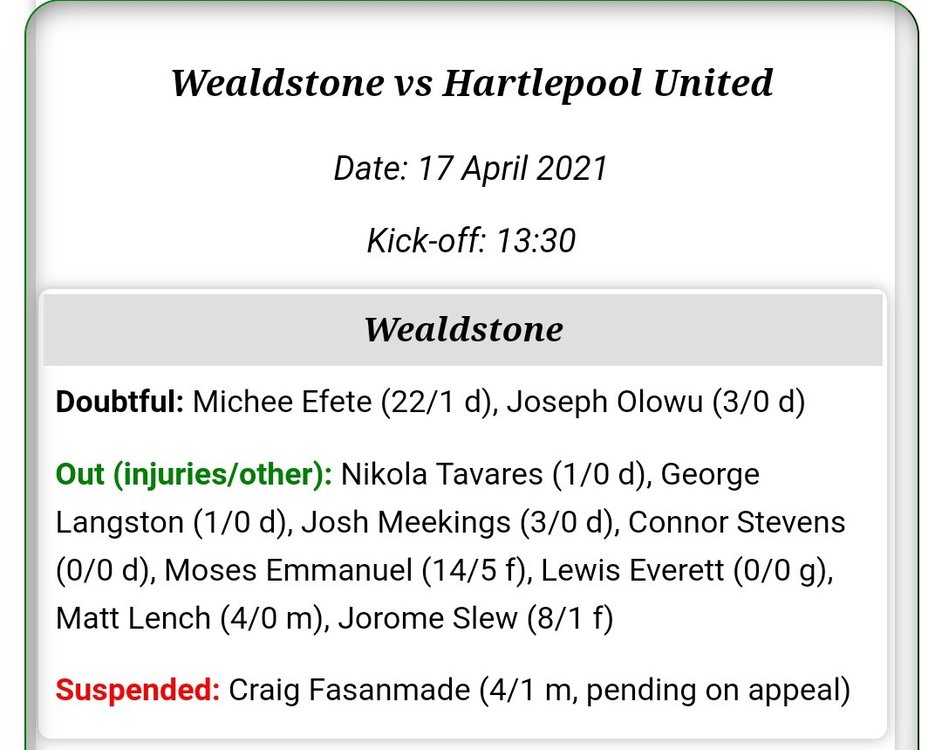Select player Connor Stevens

[737, 522]
